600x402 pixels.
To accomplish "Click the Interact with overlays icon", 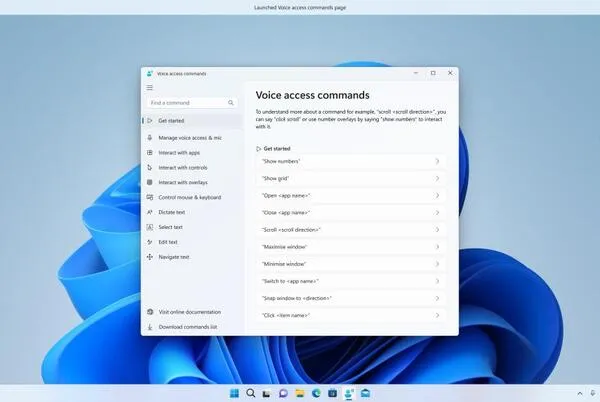I will pyautogui.click(x=150, y=182).
